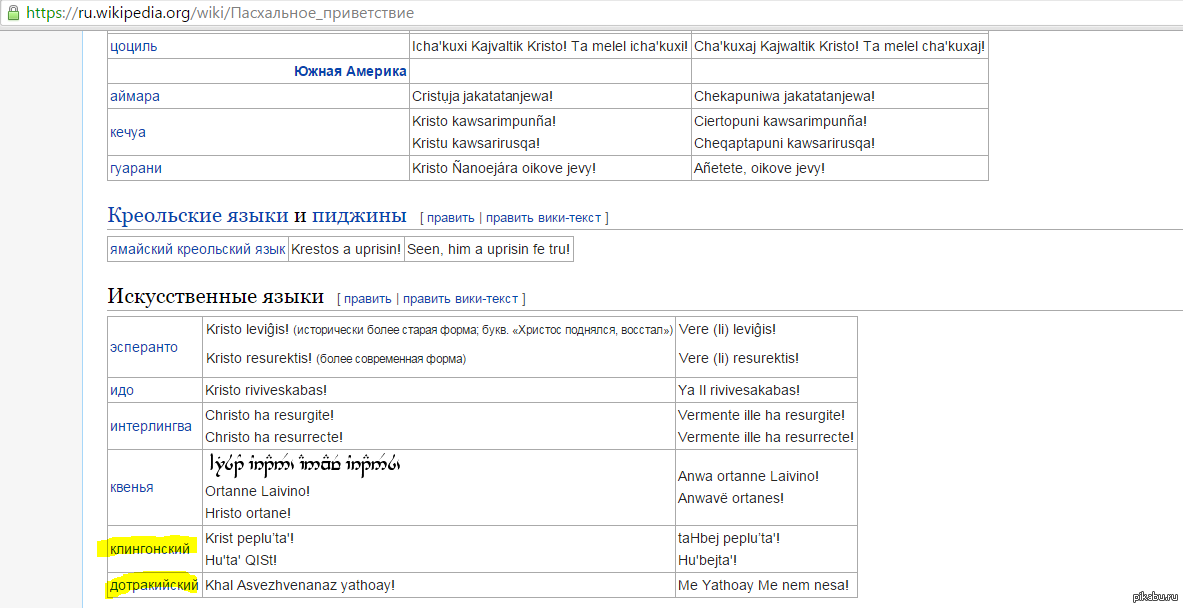
Task: Open the Креольские языки heading link
Action: coord(198,216)
